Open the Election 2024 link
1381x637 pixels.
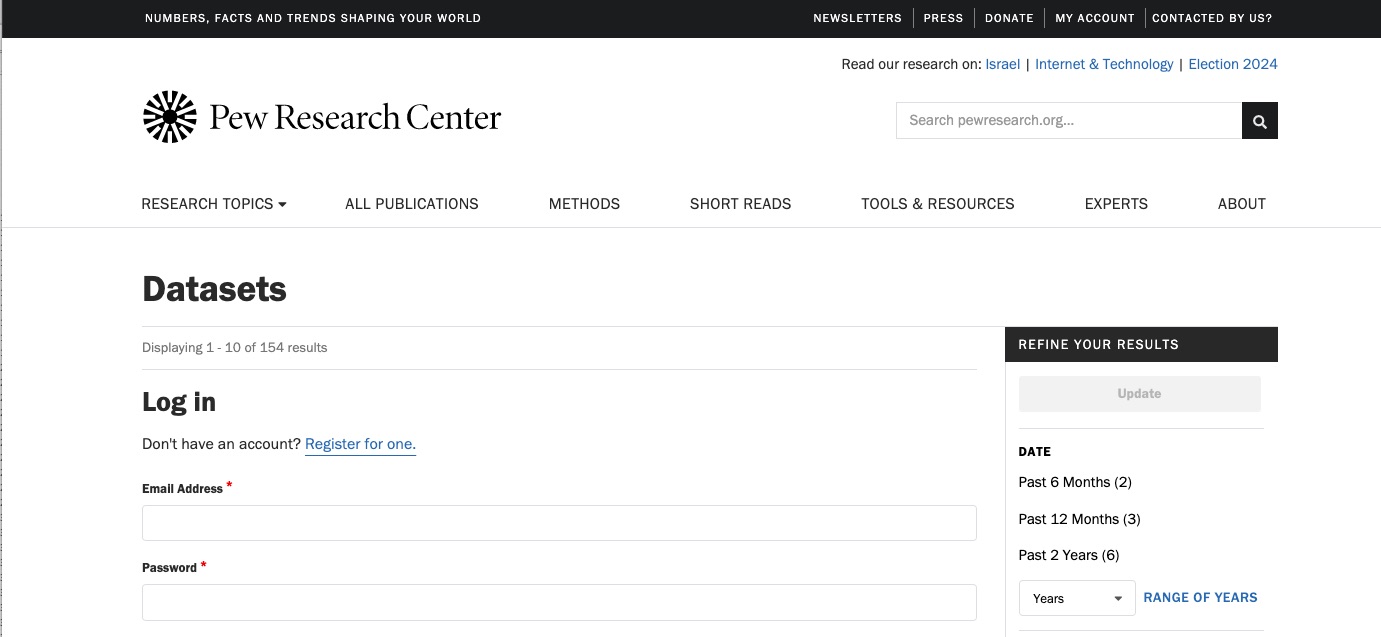click(1232, 64)
